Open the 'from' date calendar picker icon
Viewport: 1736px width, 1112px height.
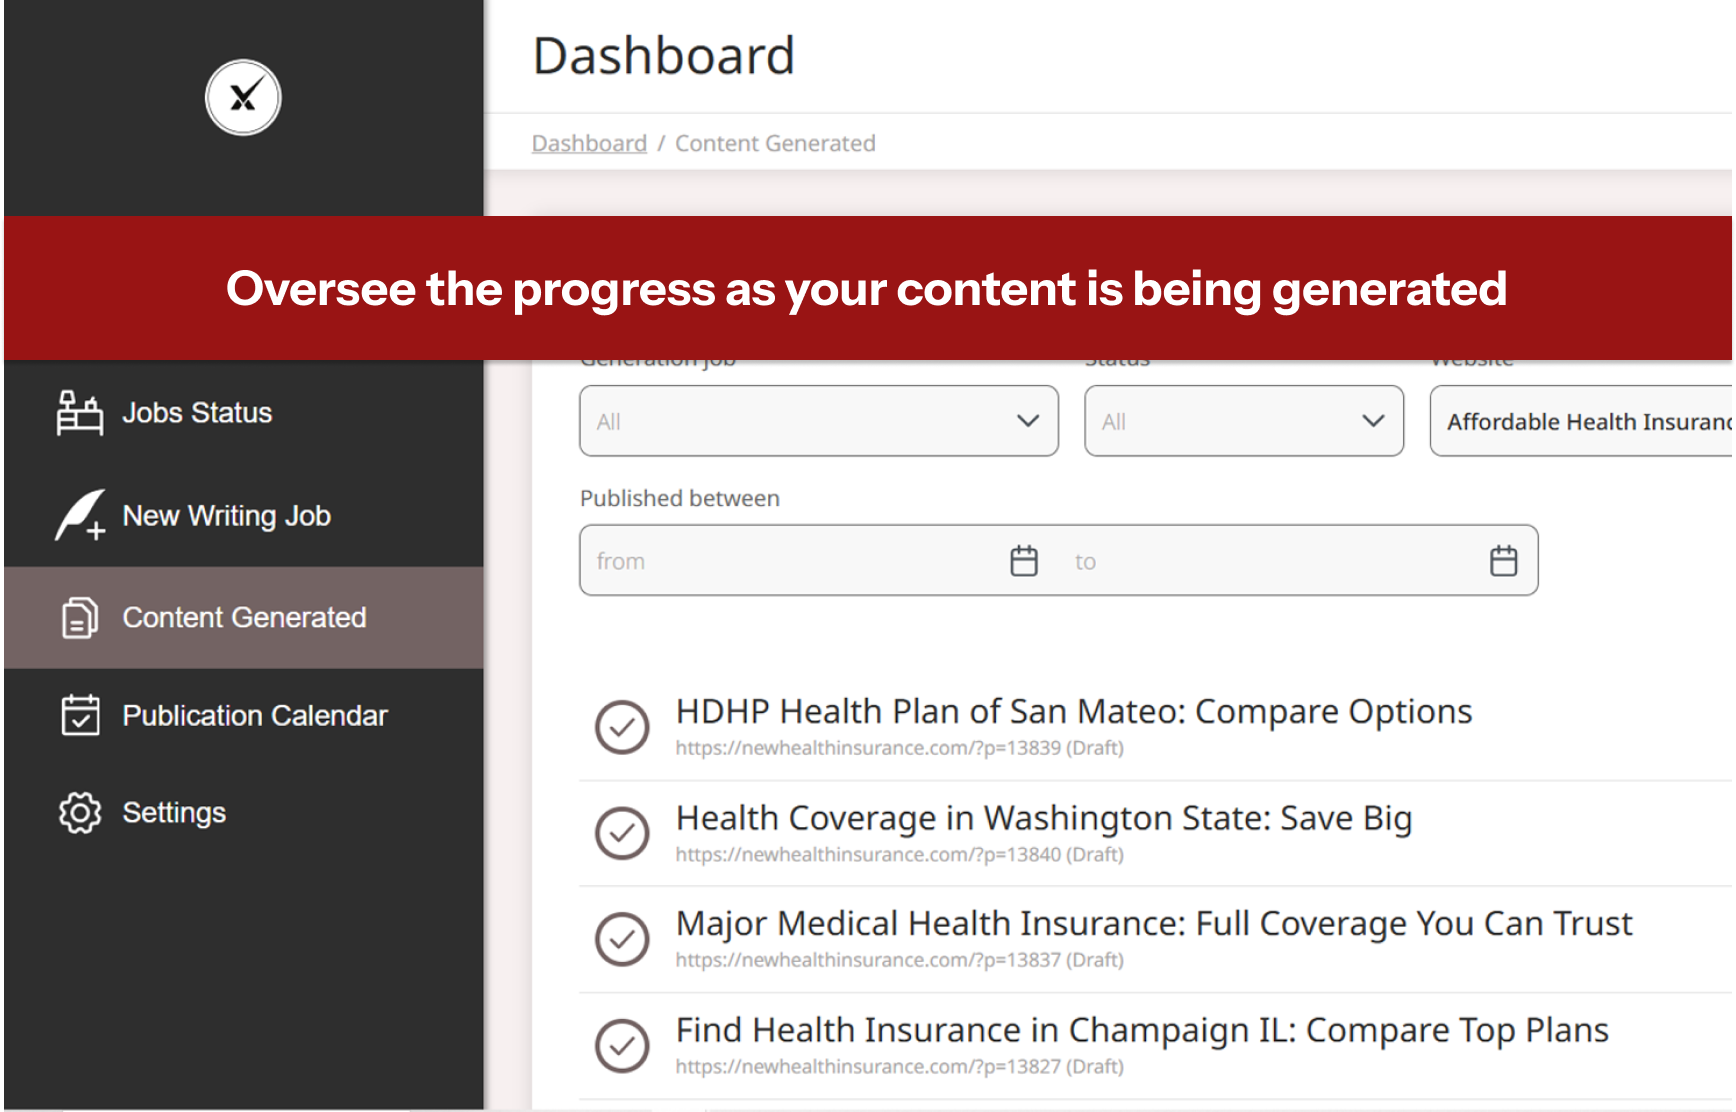pyautogui.click(x=1024, y=561)
